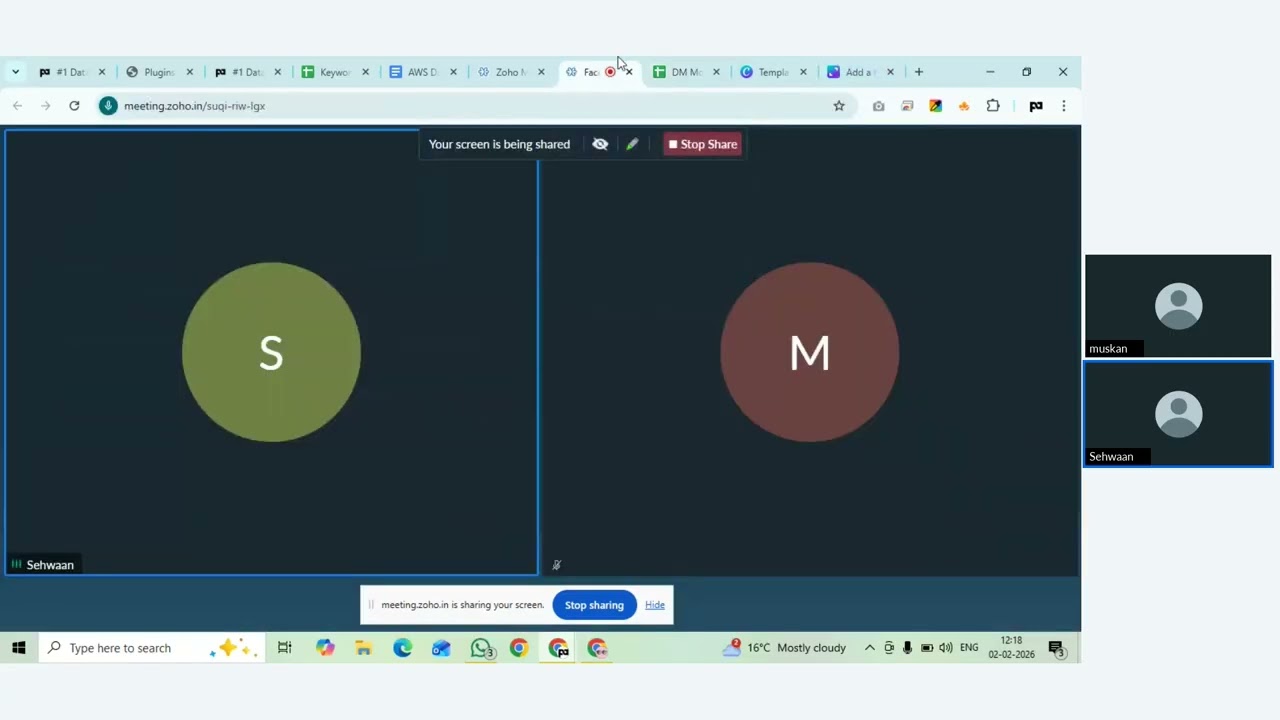Image resolution: width=1280 pixels, height=720 pixels.
Task: Select the muskan participant thumbnail
Action: (1178, 306)
